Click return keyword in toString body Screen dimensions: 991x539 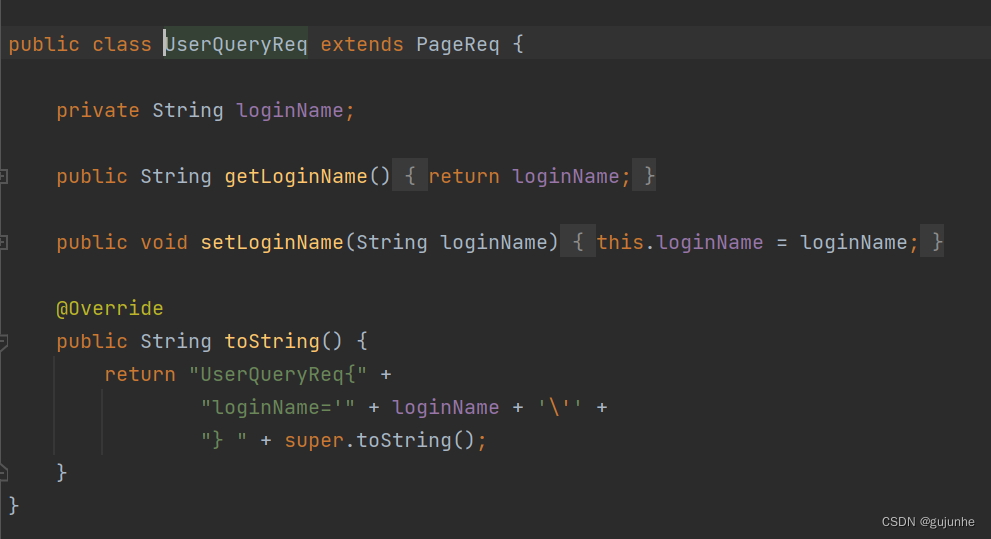(x=140, y=374)
